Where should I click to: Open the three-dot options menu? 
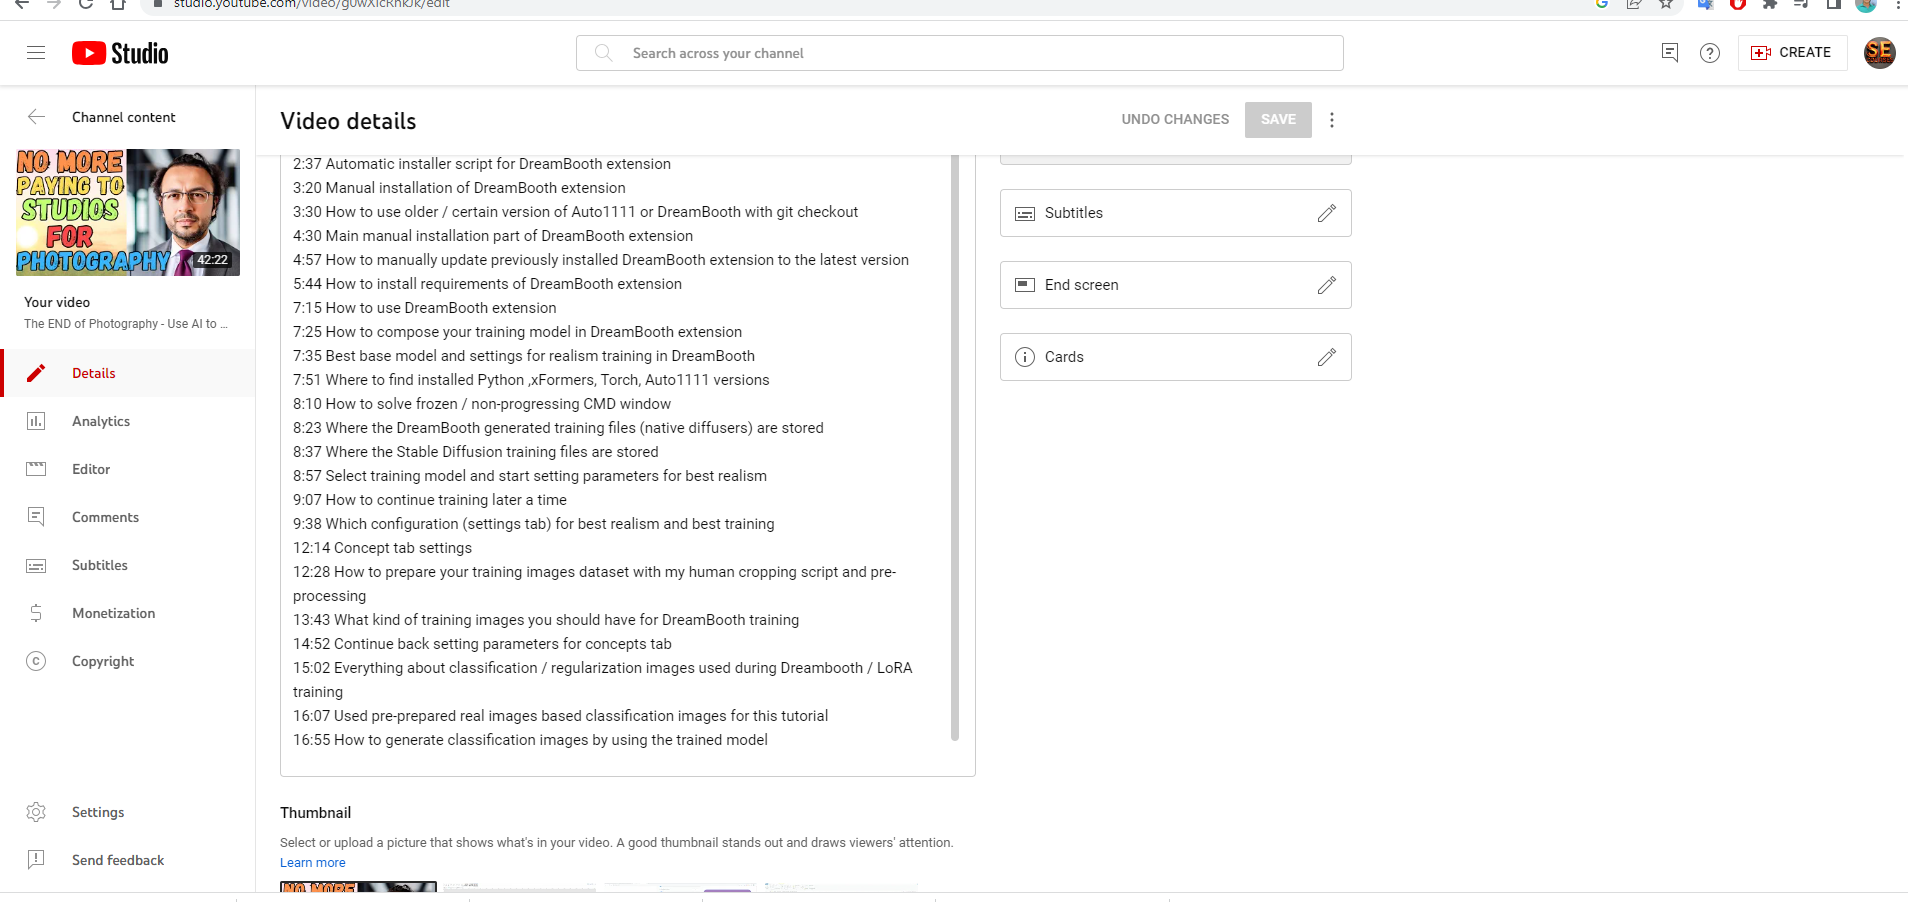point(1332,120)
